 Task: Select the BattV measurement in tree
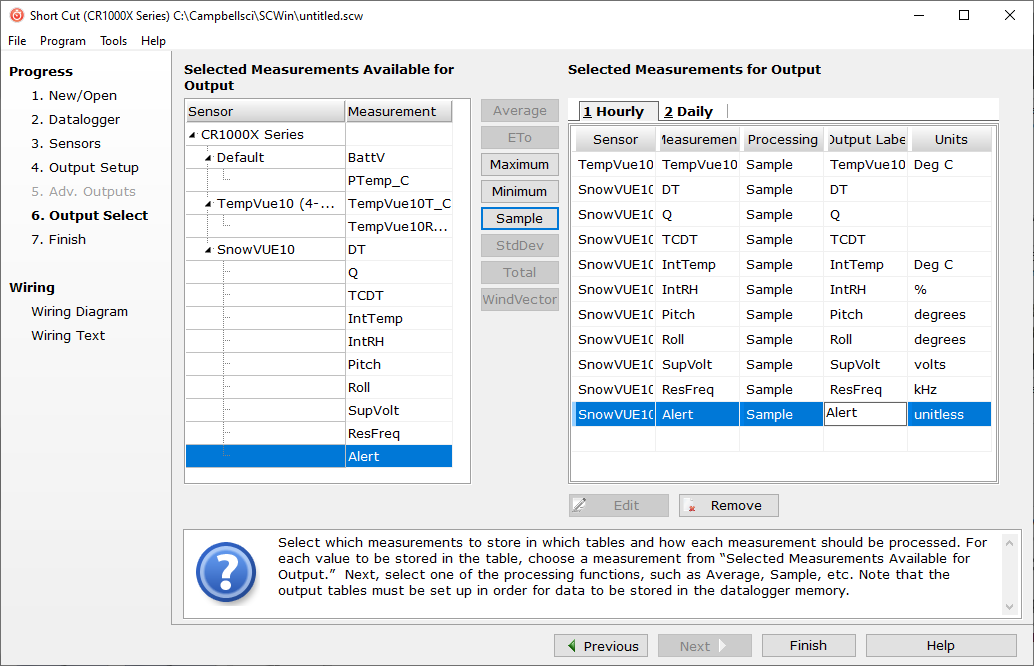point(366,158)
